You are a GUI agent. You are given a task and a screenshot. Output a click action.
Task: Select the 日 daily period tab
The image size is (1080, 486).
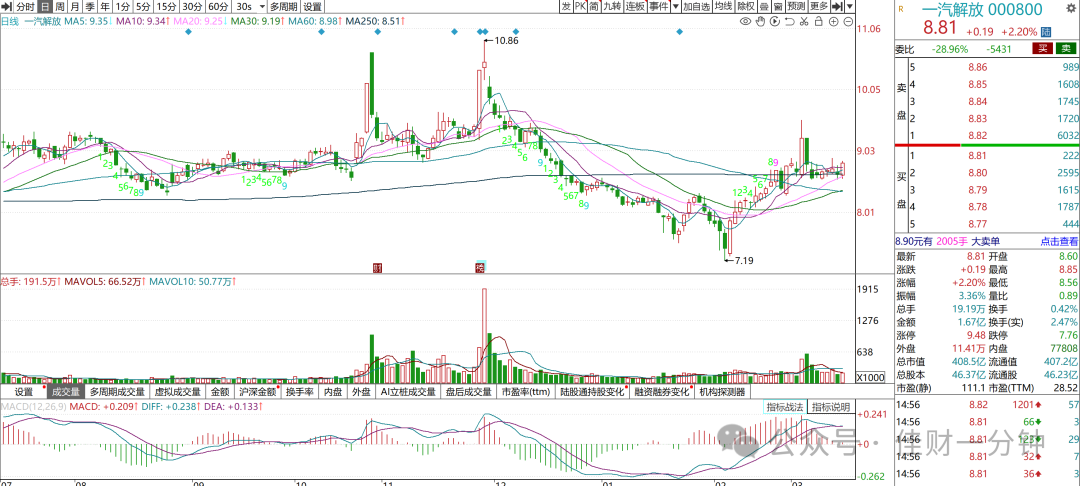pos(44,6)
